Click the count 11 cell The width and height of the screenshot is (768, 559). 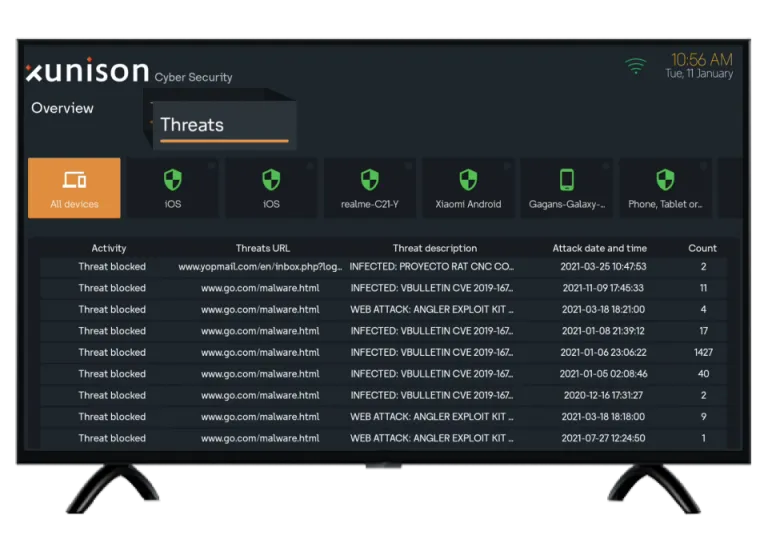[x=703, y=288]
